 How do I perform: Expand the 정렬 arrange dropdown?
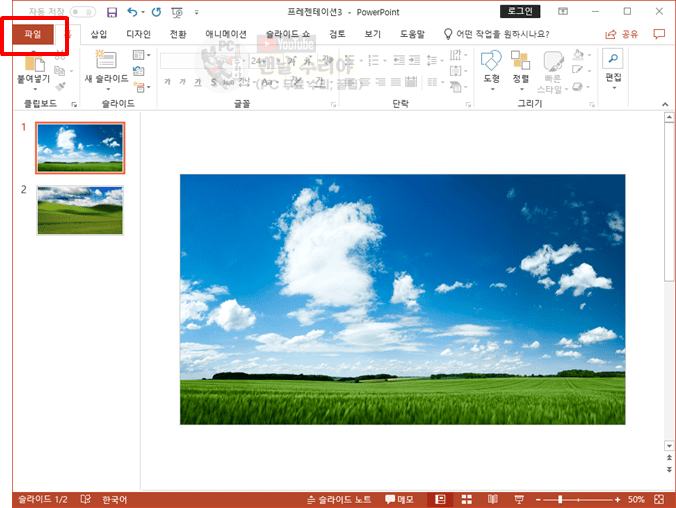[520, 68]
